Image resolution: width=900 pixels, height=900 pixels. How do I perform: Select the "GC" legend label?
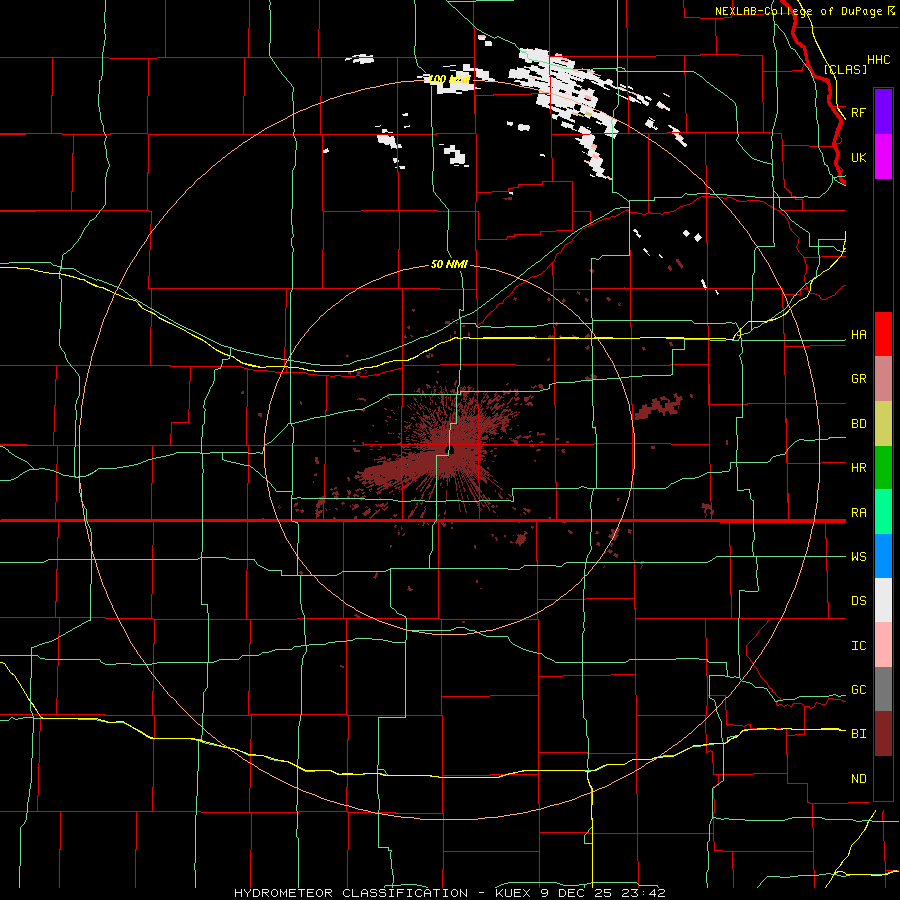click(x=859, y=690)
